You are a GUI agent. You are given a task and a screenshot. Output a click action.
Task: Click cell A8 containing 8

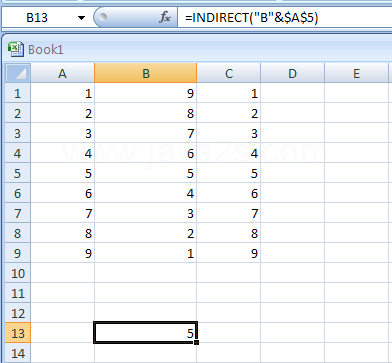click(x=63, y=233)
